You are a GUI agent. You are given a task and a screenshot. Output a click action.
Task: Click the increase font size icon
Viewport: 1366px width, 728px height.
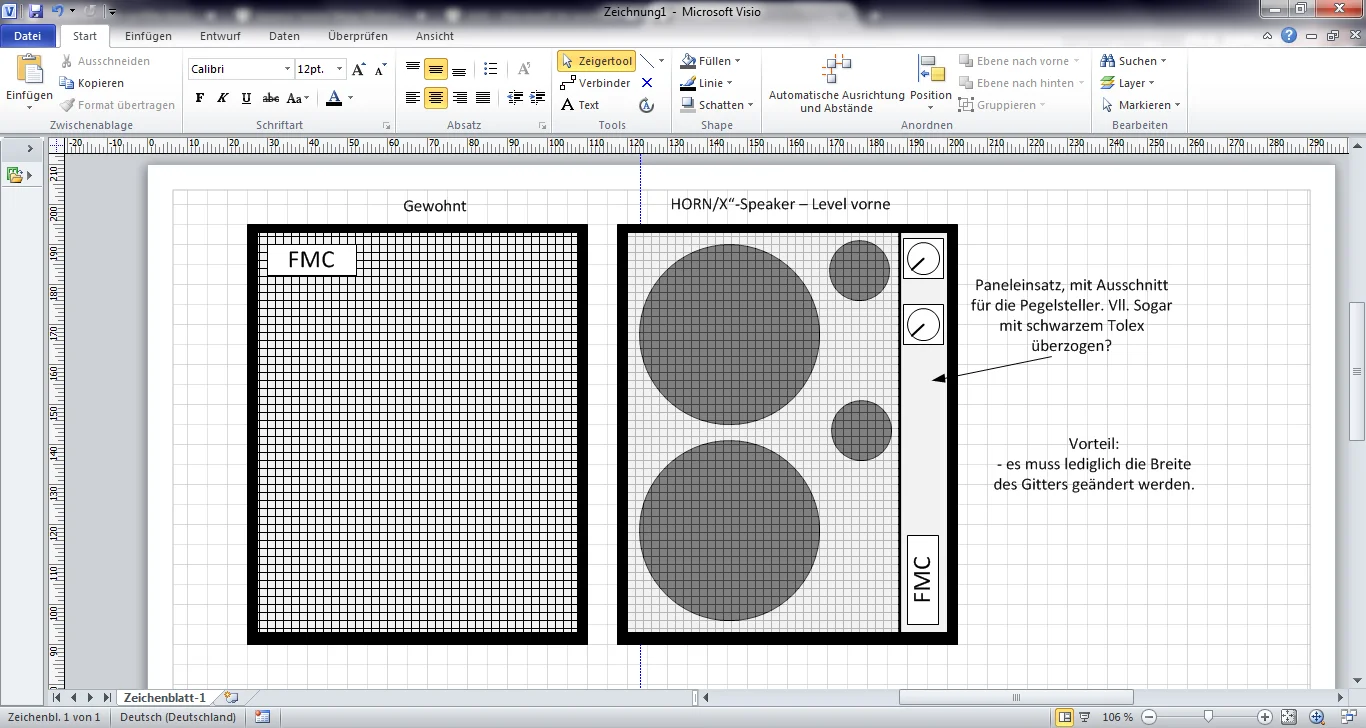tap(359, 69)
